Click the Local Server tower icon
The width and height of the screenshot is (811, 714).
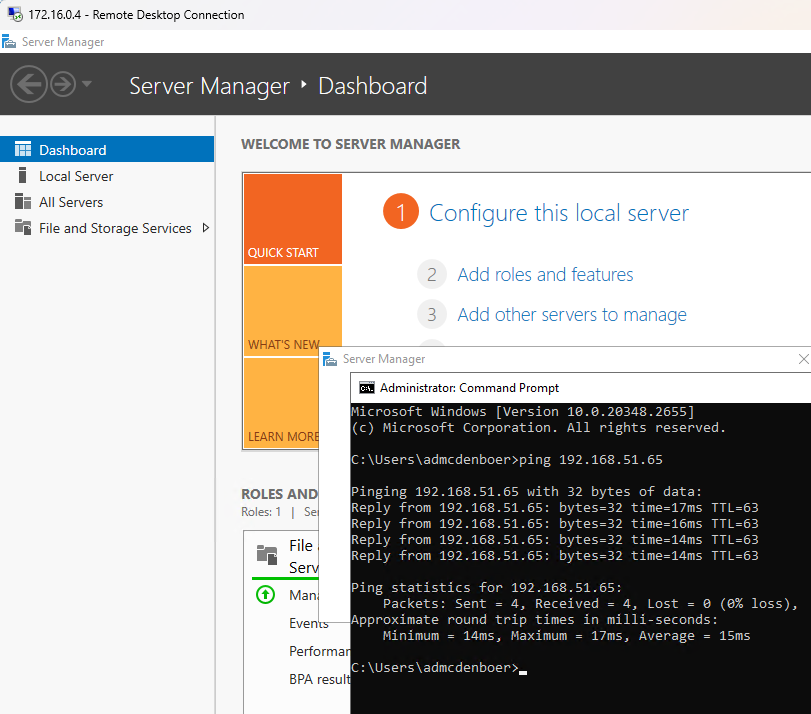coord(22,175)
